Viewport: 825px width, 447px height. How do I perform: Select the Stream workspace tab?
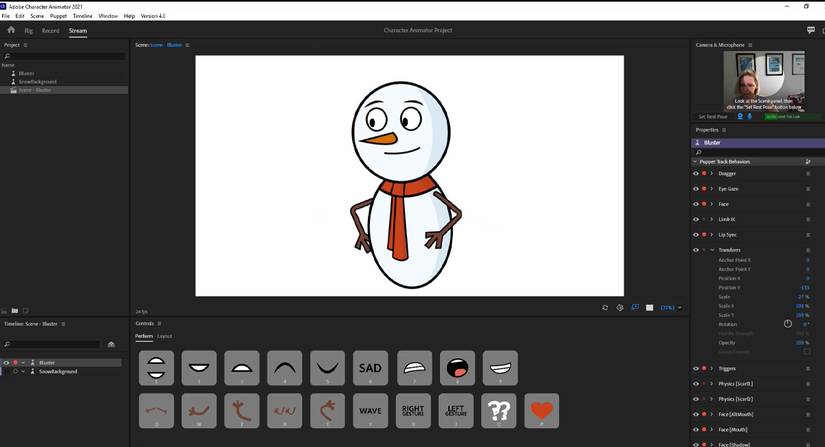point(78,31)
